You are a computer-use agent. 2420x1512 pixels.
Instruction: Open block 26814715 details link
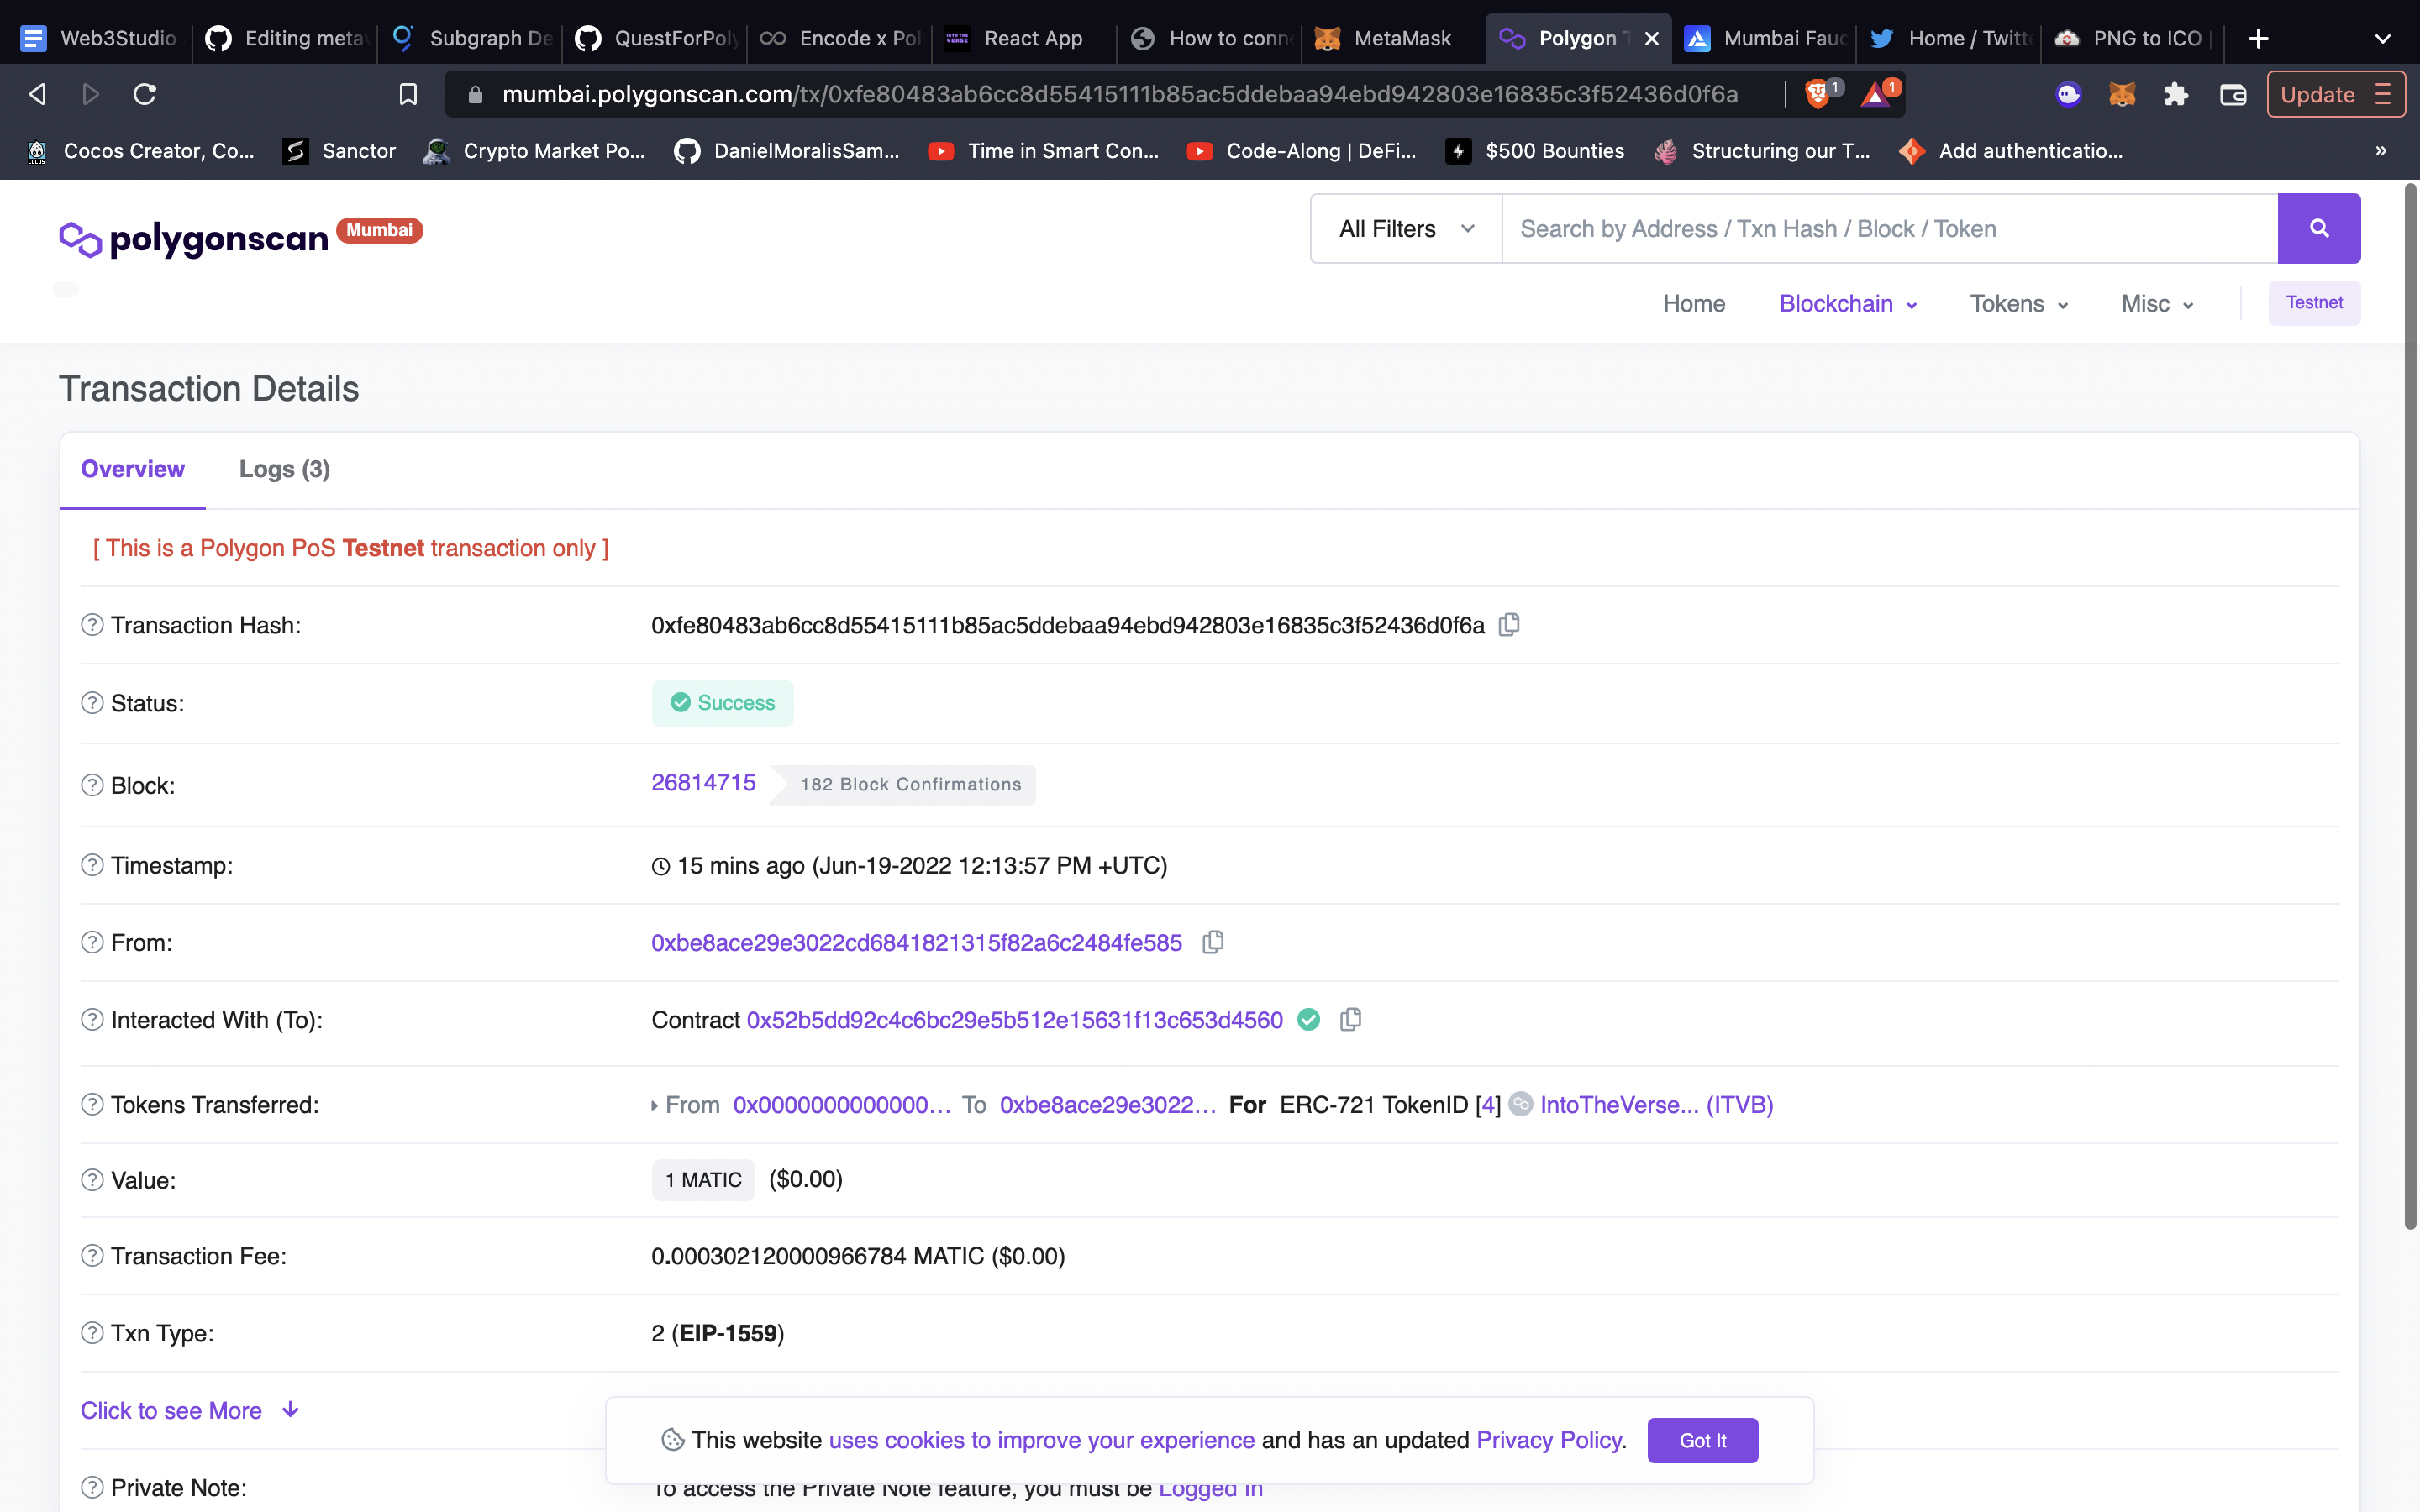pyautogui.click(x=703, y=782)
